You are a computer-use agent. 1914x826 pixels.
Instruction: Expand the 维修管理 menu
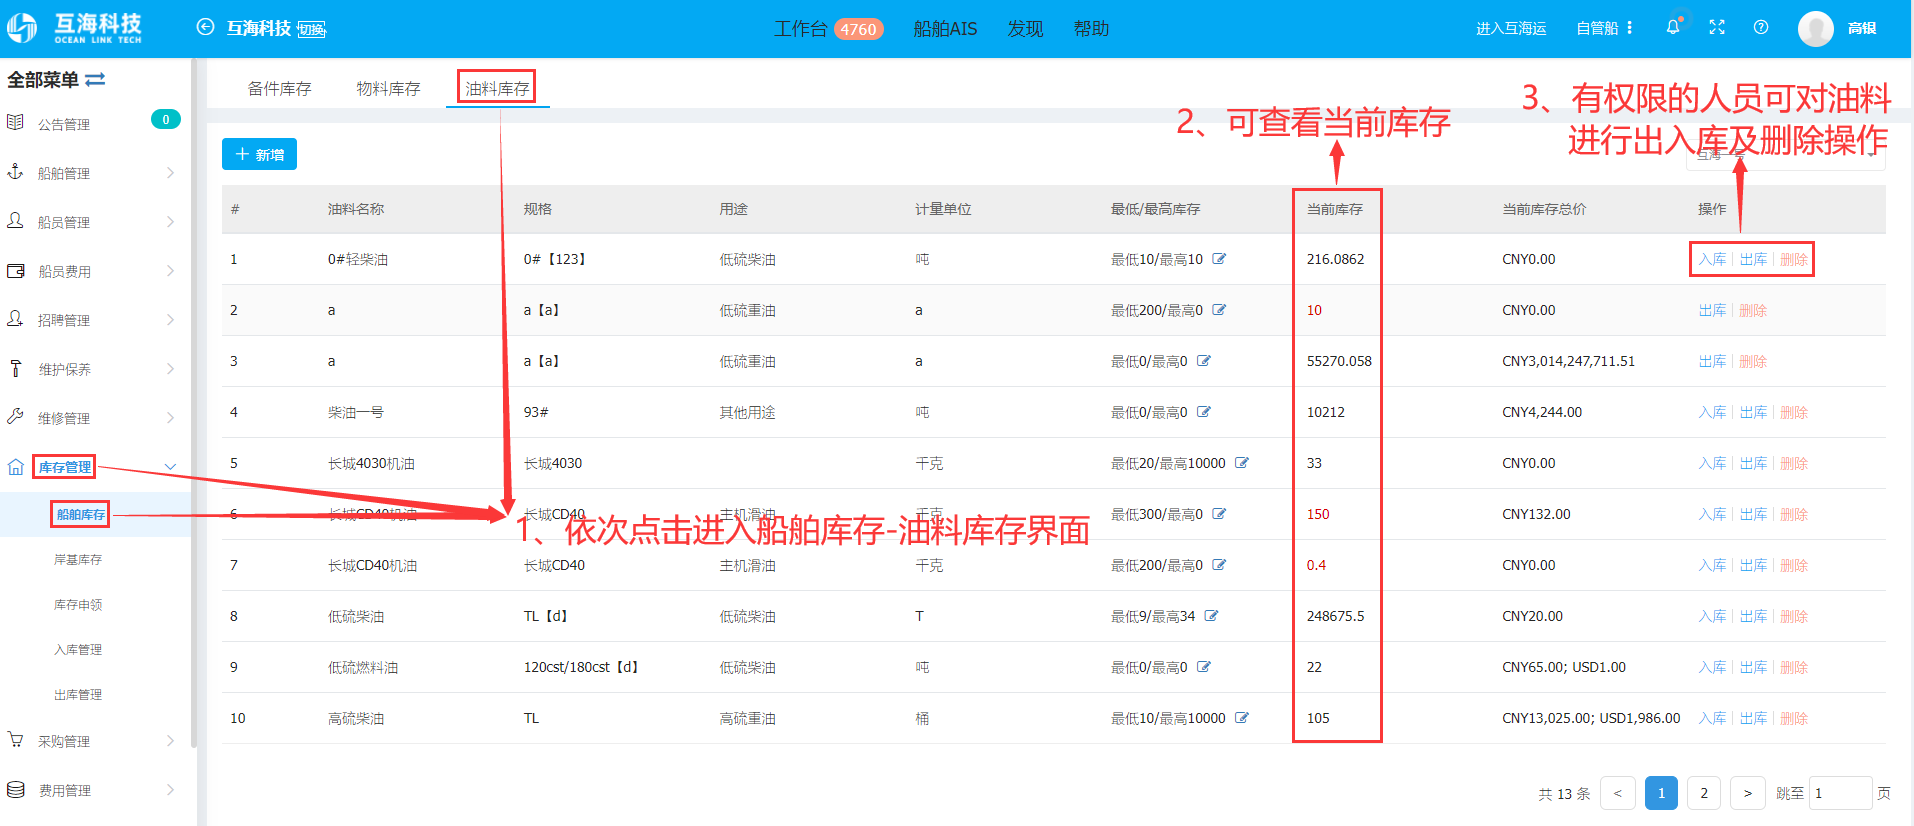pos(170,418)
